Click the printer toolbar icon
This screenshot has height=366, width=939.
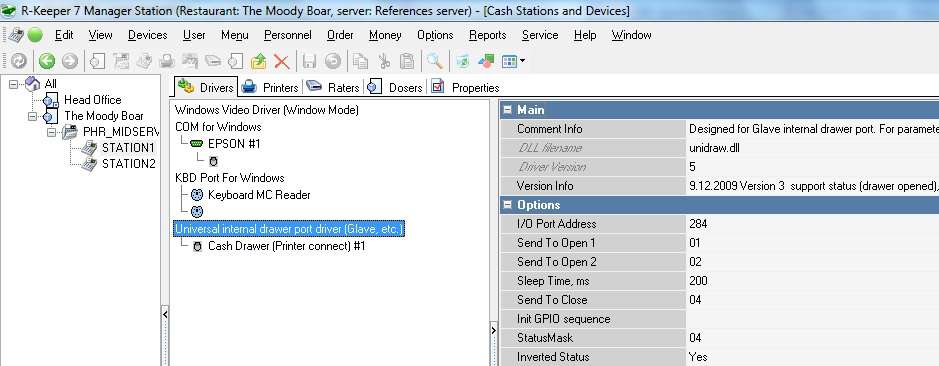(167, 61)
